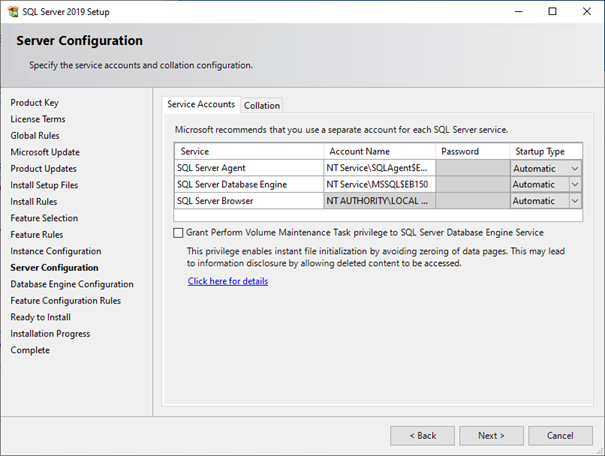Click the NT AUTHORITY\LOCAL account cell

(379, 201)
